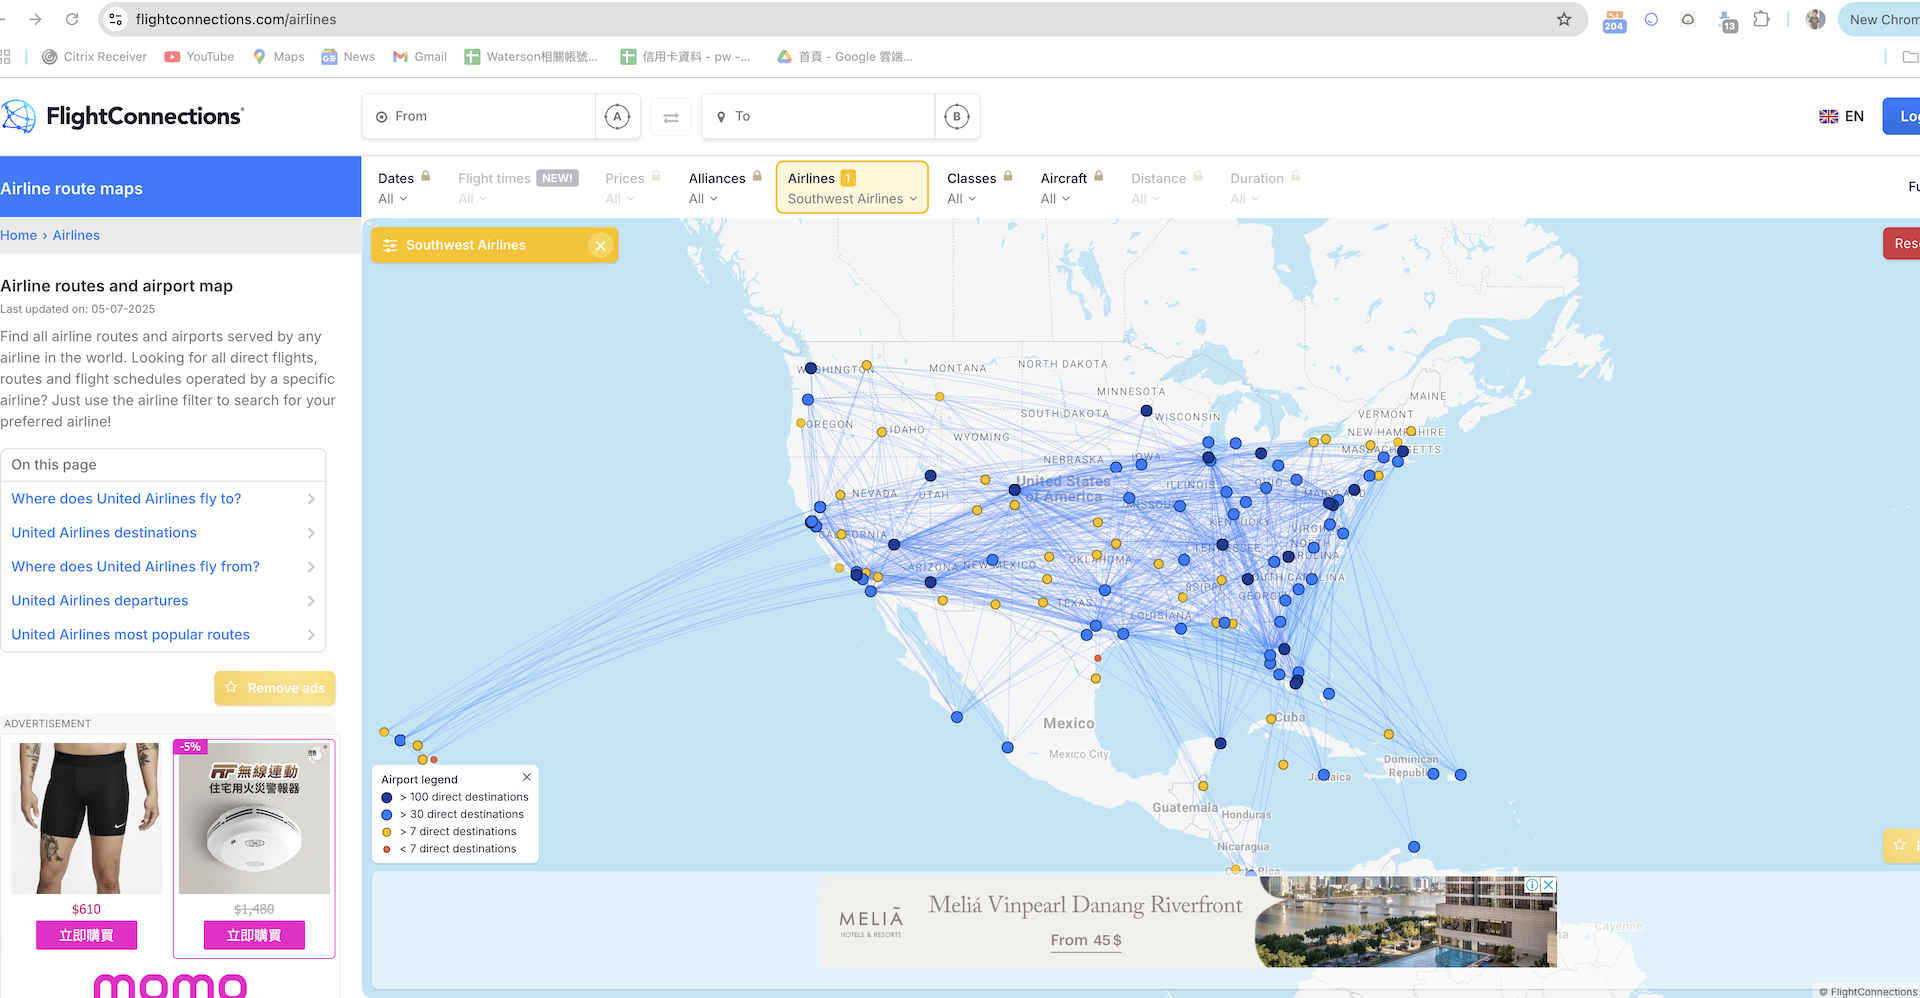
Task: Reload the page with browser refresh button
Action: 72,19
